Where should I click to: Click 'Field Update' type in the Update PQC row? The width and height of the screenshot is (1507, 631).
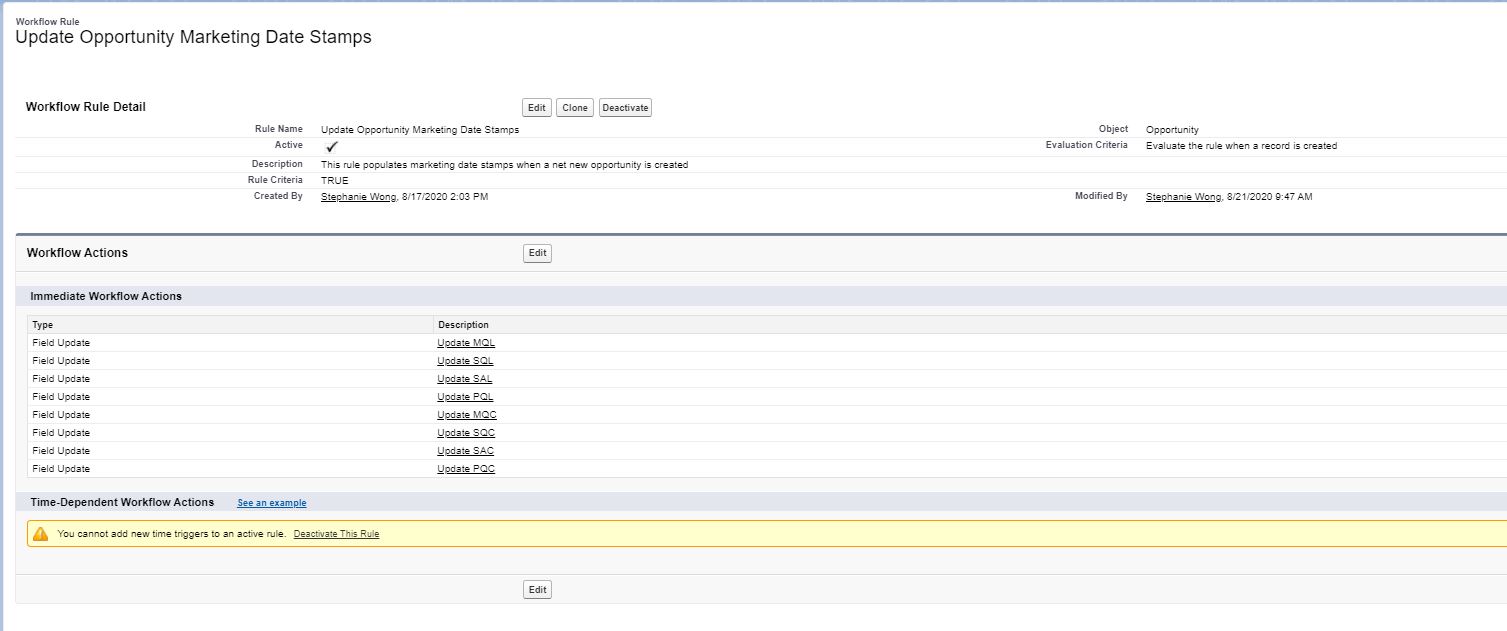pos(61,469)
